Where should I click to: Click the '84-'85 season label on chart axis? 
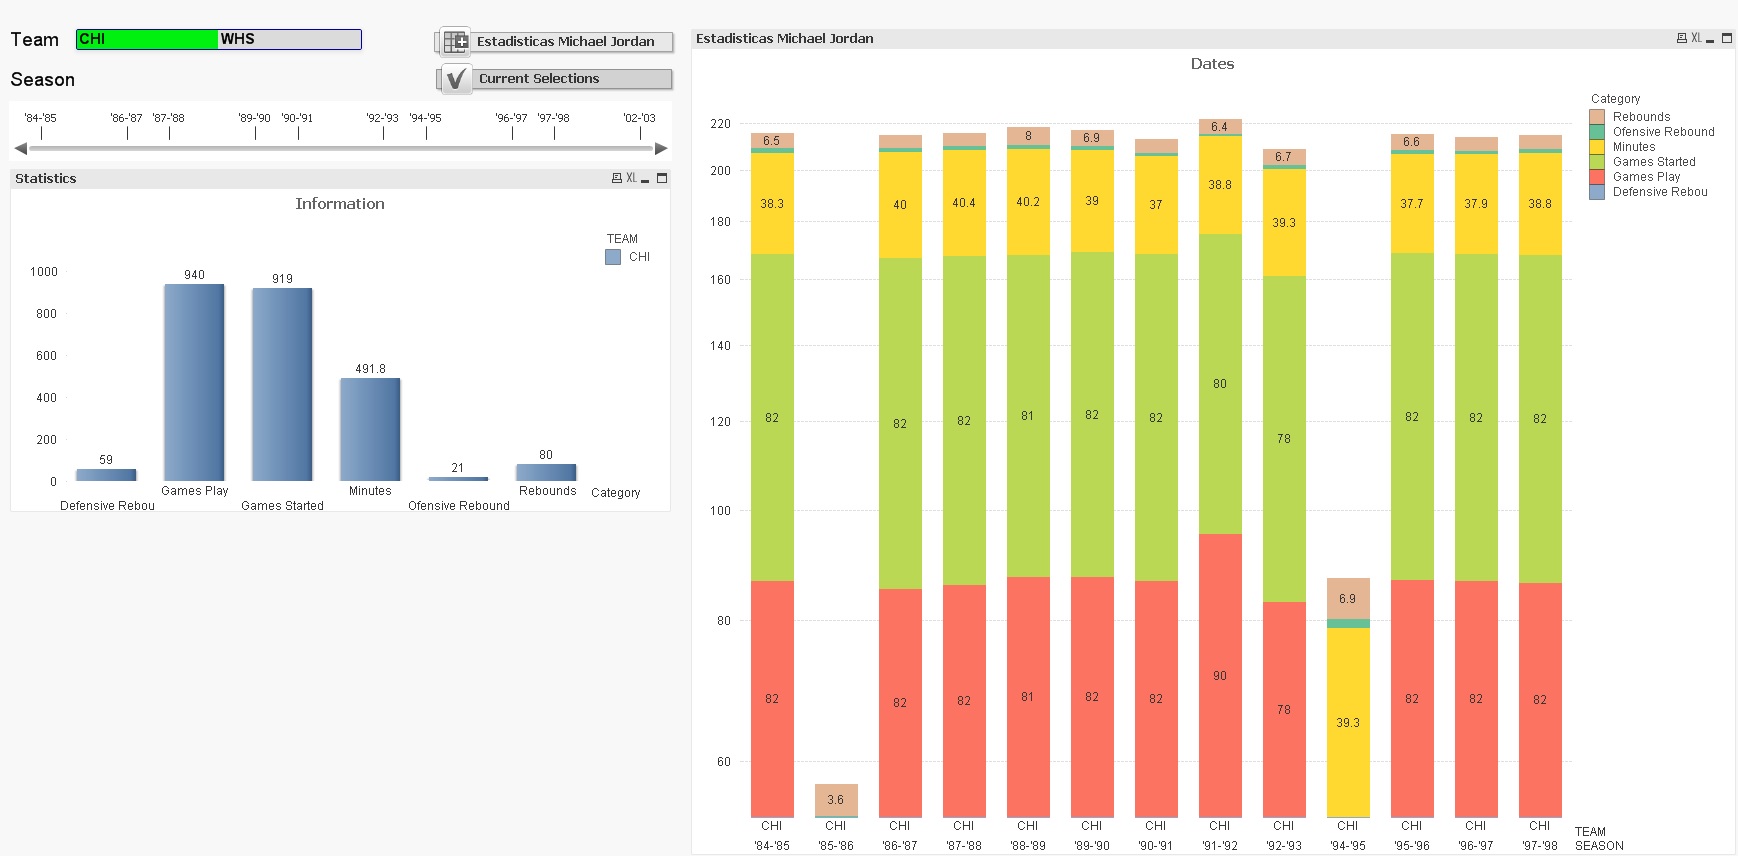click(x=772, y=846)
